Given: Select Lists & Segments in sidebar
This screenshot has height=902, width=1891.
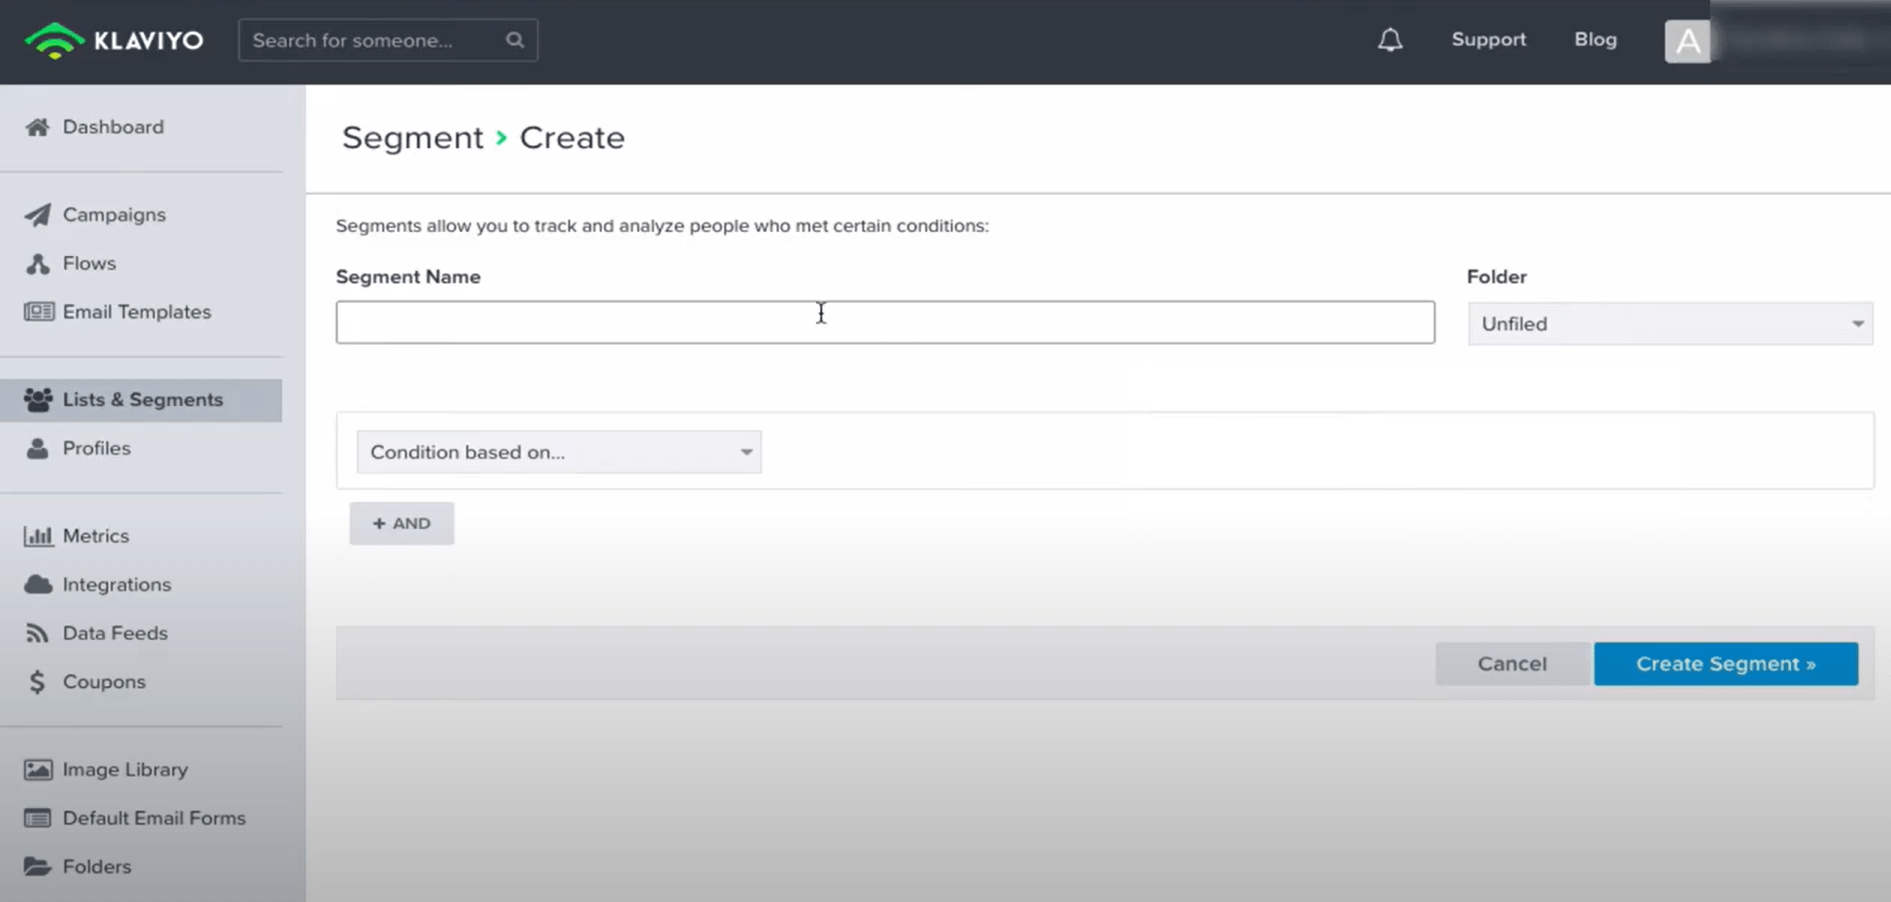Looking at the screenshot, I should coord(143,400).
